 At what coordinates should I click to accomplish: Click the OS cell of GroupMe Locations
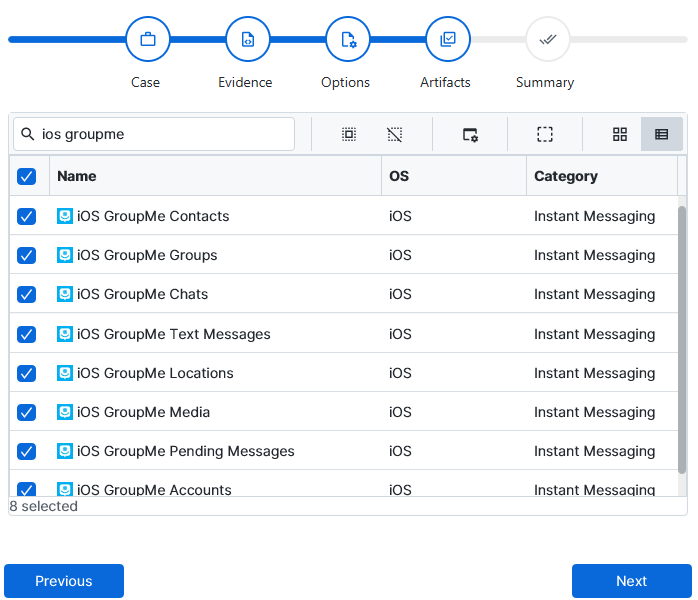click(400, 373)
